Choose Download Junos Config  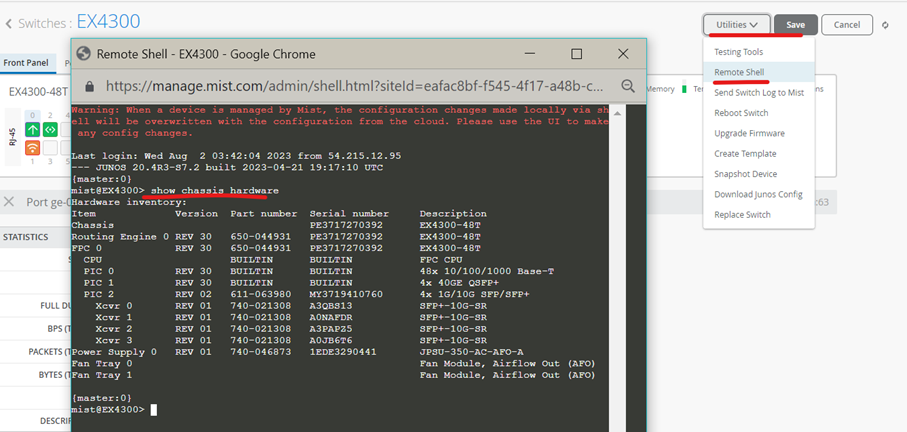click(x=758, y=194)
